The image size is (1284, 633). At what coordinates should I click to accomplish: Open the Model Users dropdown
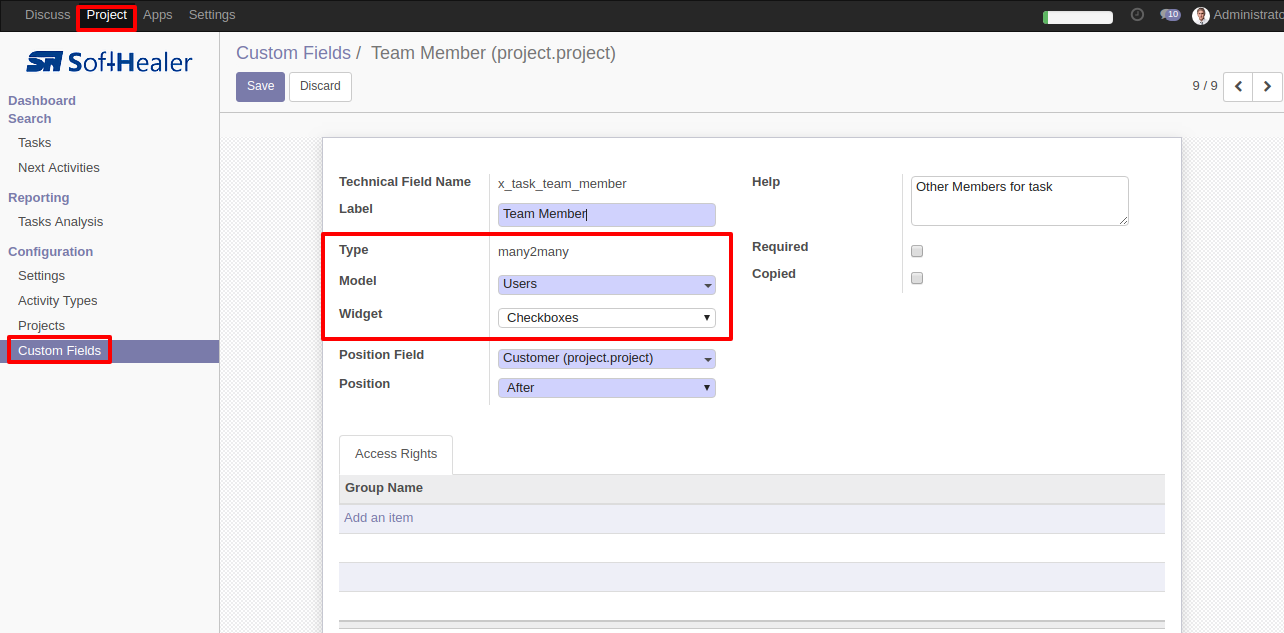pos(607,285)
